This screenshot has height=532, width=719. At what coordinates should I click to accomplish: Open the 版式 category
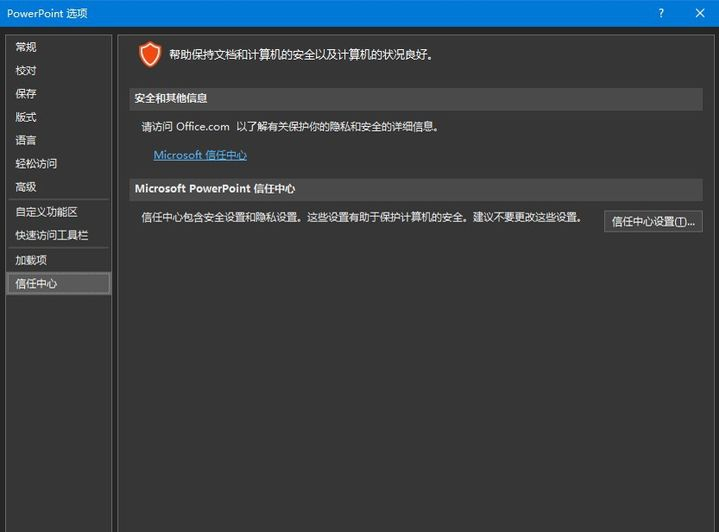[x=59, y=117]
